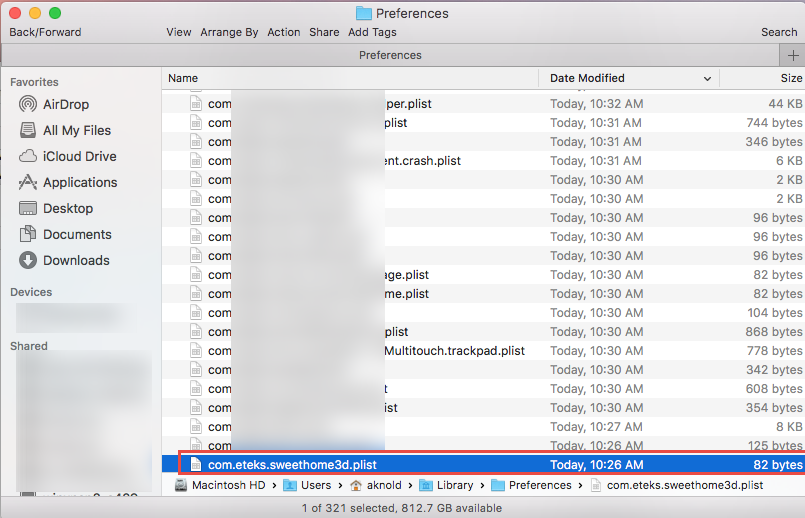Click the Share toolbar button
The image size is (805, 518).
[x=324, y=32]
